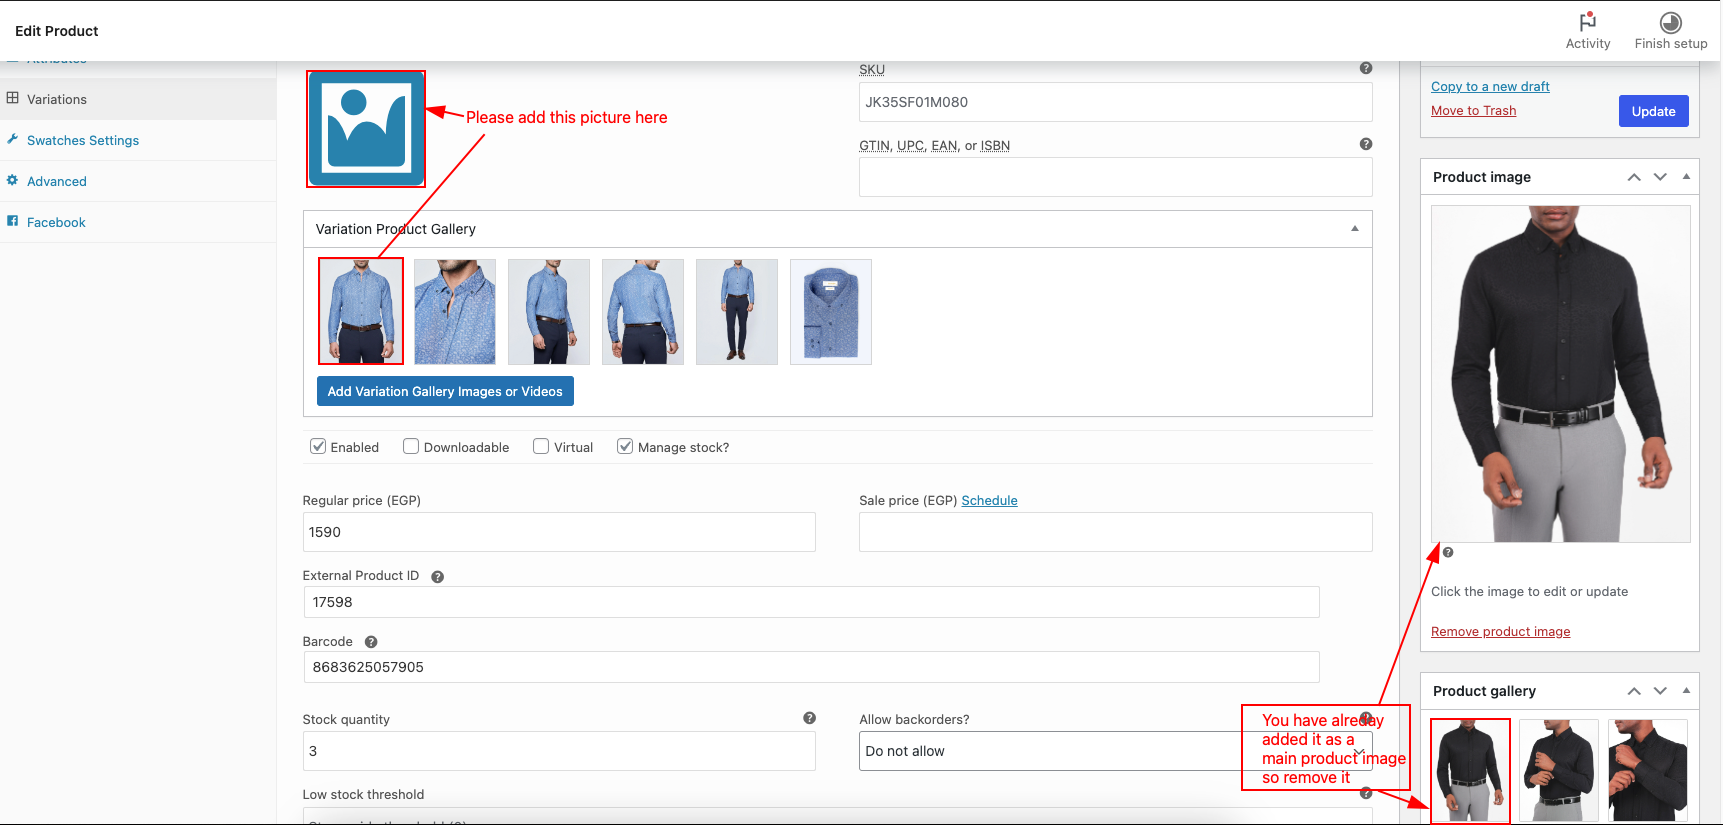This screenshot has width=1723, height=825.
Task: Open the Finish setup progress icon
Action: 1670,22
